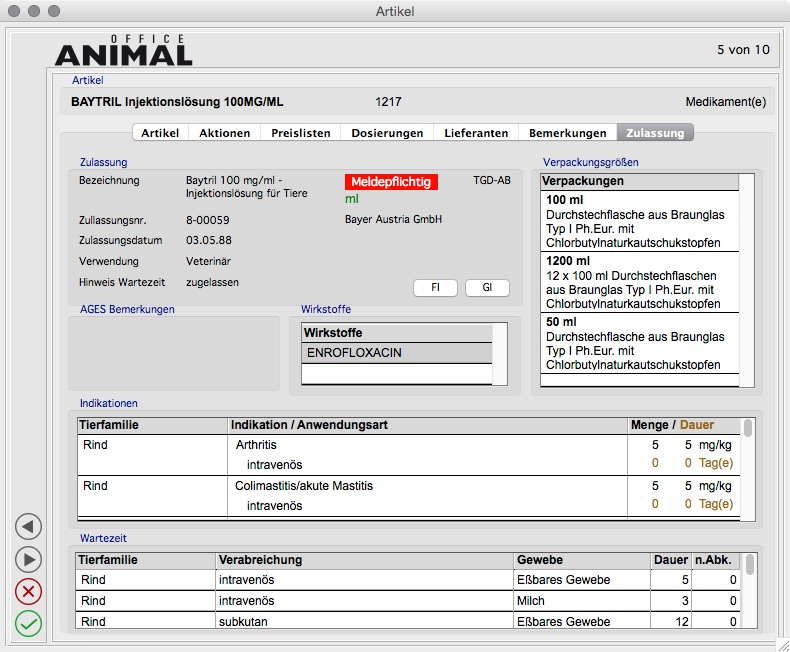Select the Lieferanten tab
Image resolution: width=790 pixels, height=652 pixels.
pyautogui.click(x=476, y=133)
